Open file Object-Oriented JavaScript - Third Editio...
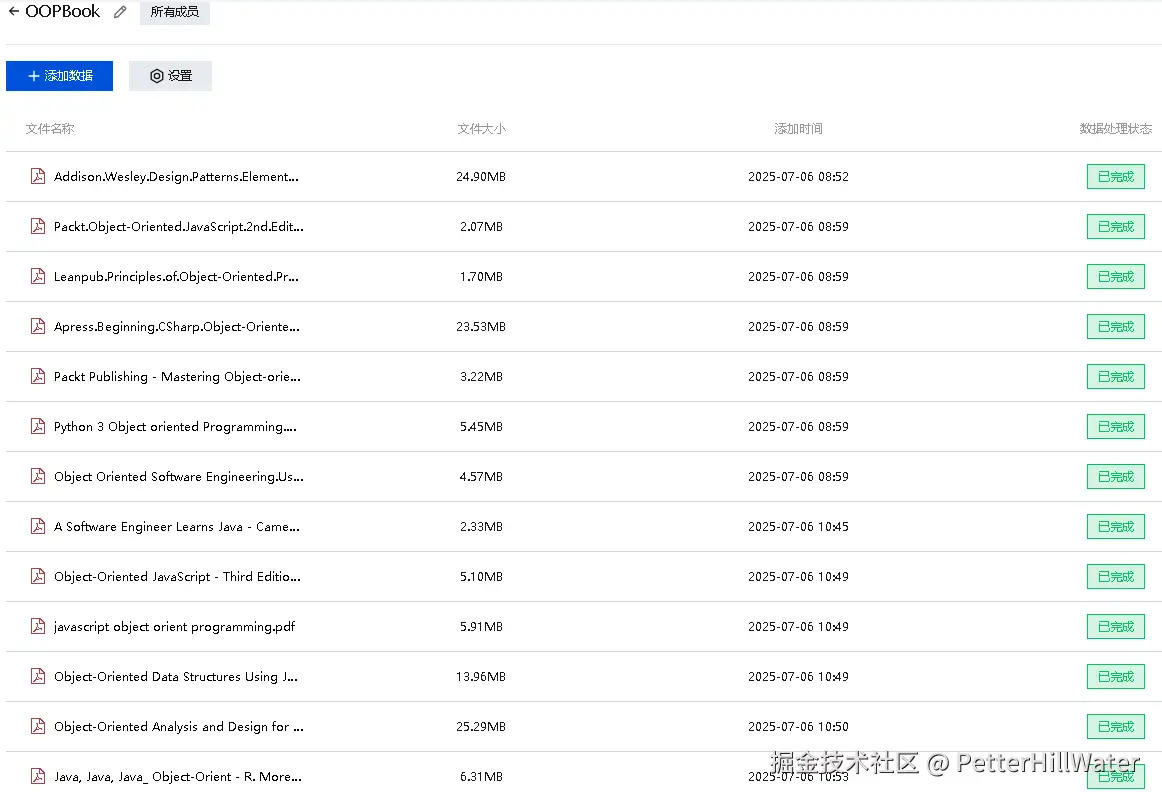Viewport: 1162px width, 799px height. tap(177, 577)
